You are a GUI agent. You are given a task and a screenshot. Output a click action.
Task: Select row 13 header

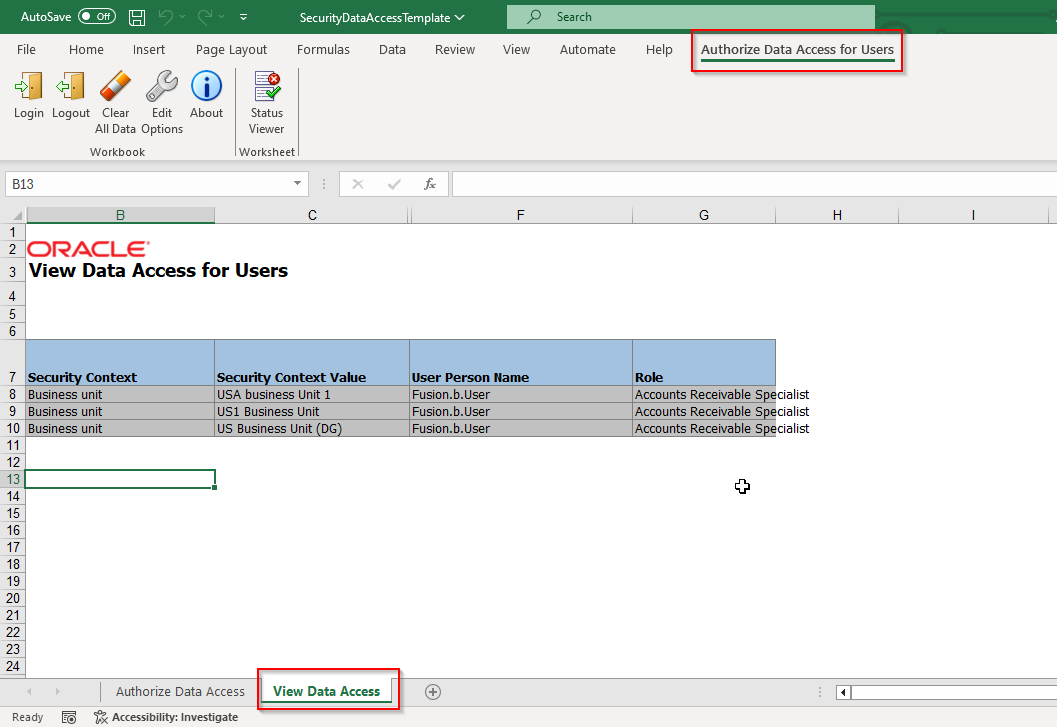[13, 479]
